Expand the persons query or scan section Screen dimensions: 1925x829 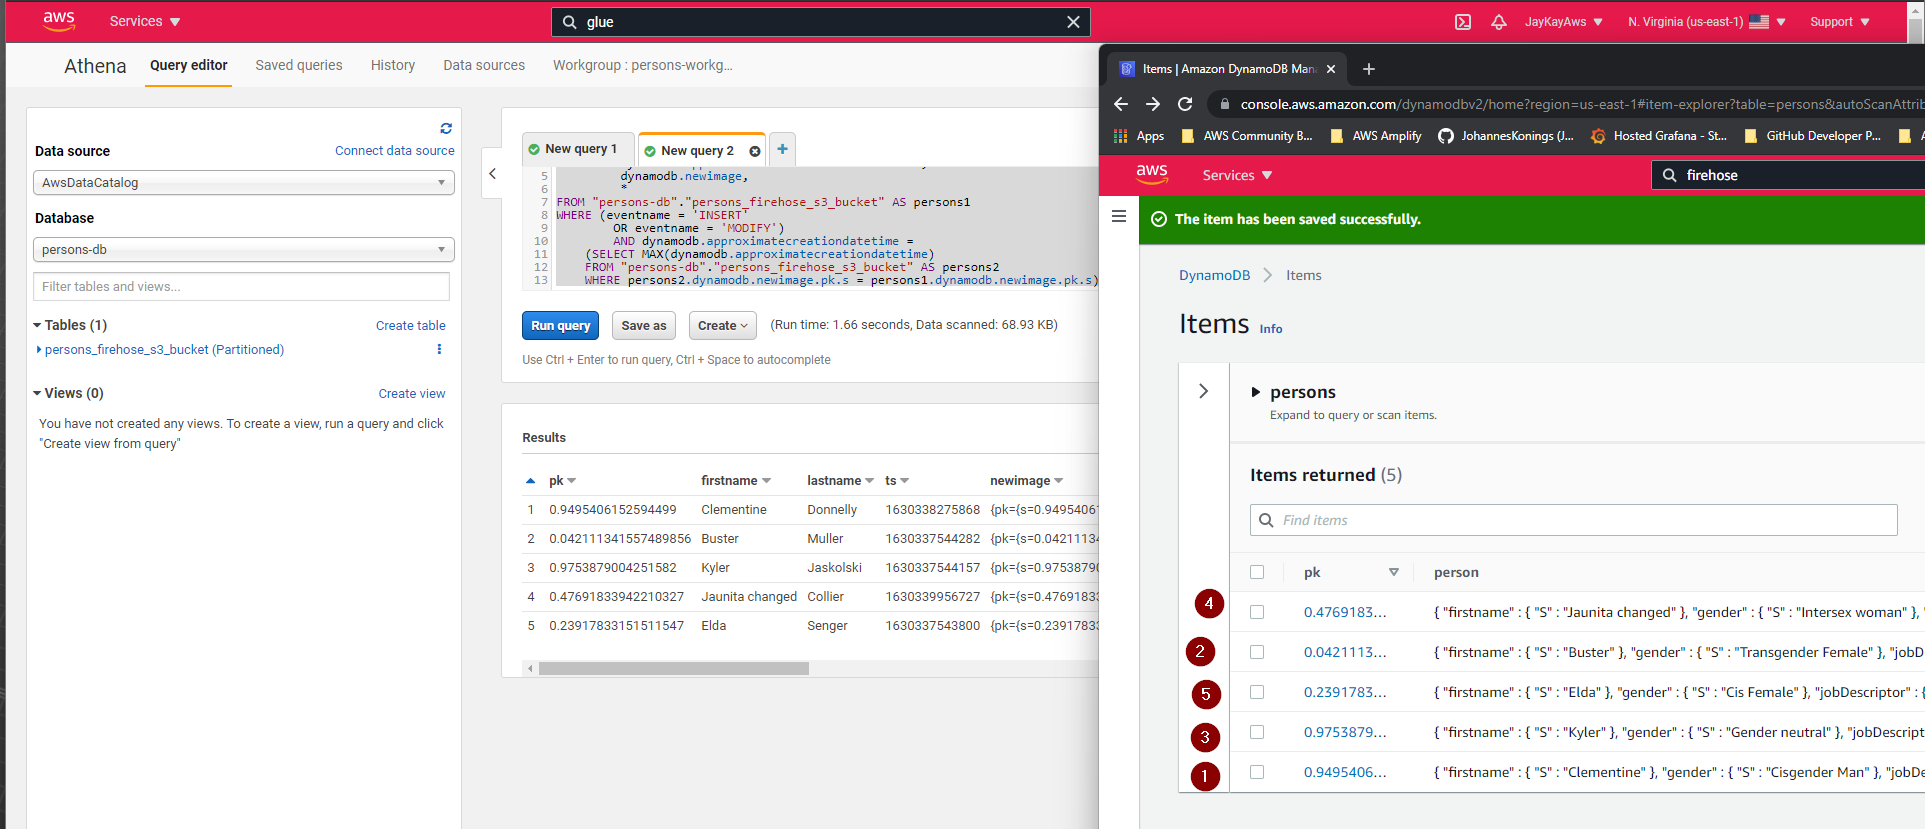(1256, 392)
